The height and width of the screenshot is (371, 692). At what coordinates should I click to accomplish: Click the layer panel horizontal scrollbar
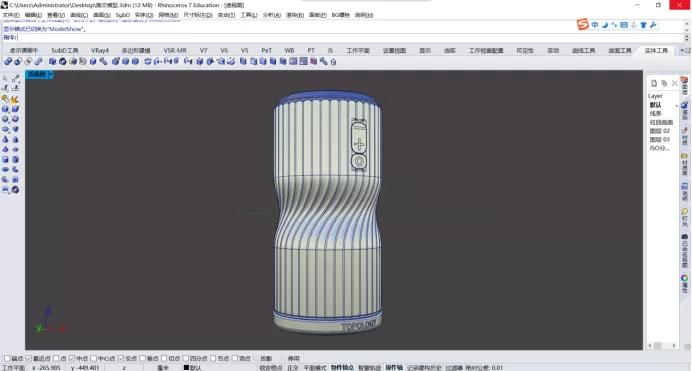[x=662, y=345]
